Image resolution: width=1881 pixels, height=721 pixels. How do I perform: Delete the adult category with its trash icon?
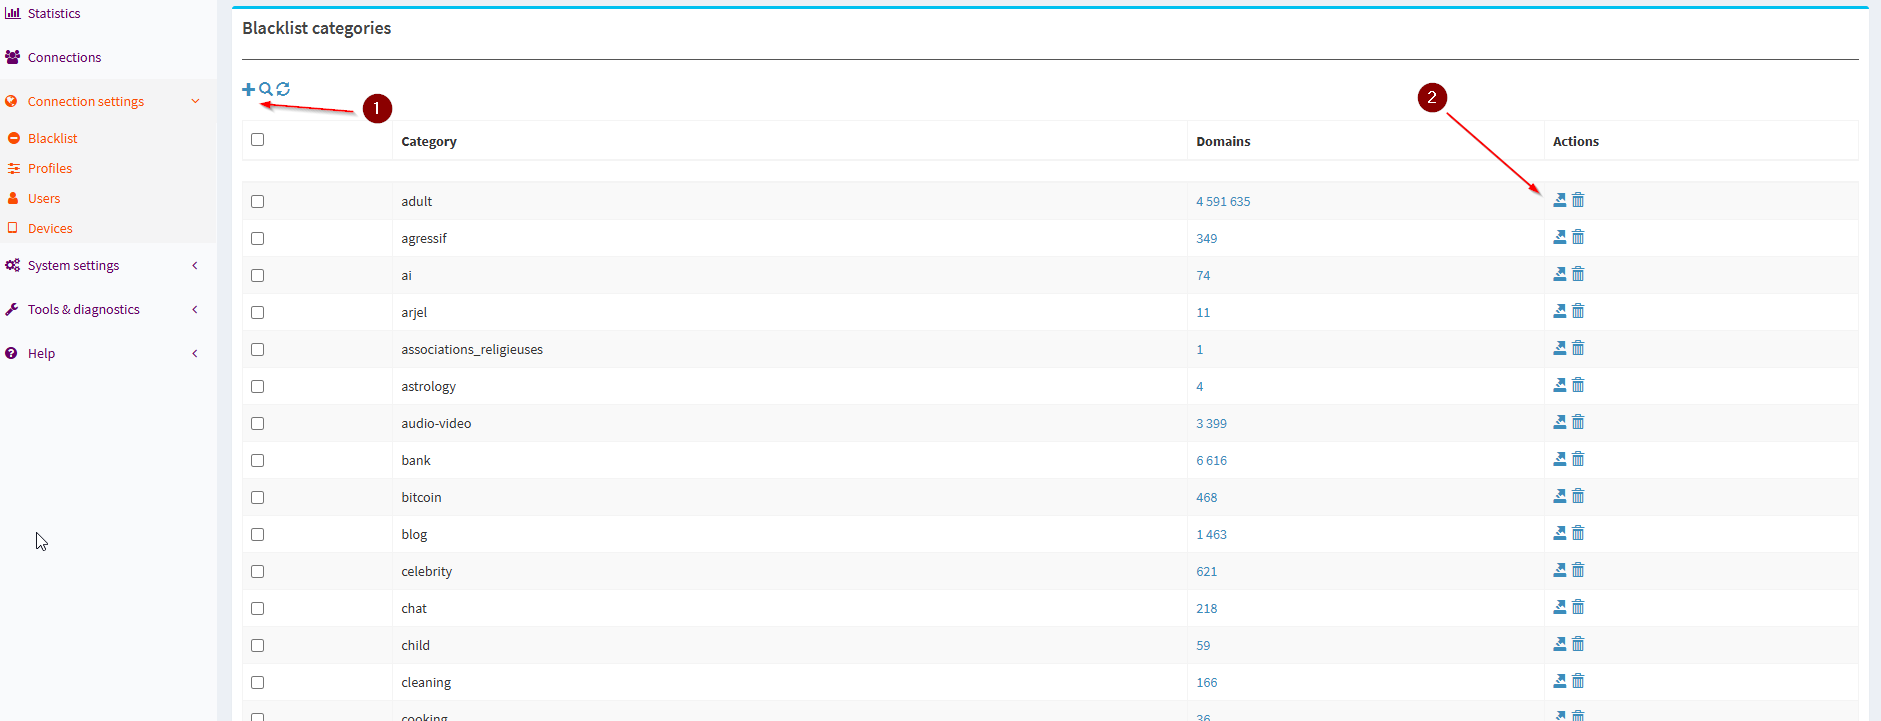(1578, 200)
